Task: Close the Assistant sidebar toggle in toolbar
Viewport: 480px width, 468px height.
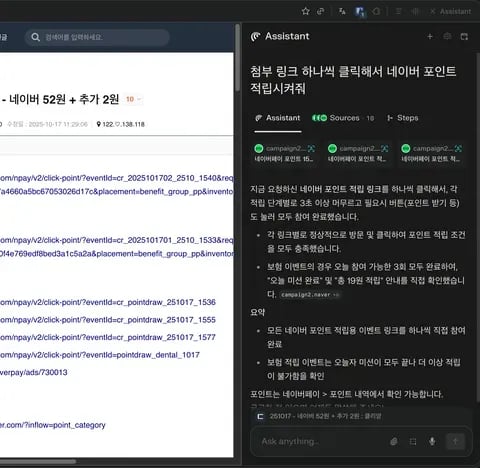Action: click(451, 12)
